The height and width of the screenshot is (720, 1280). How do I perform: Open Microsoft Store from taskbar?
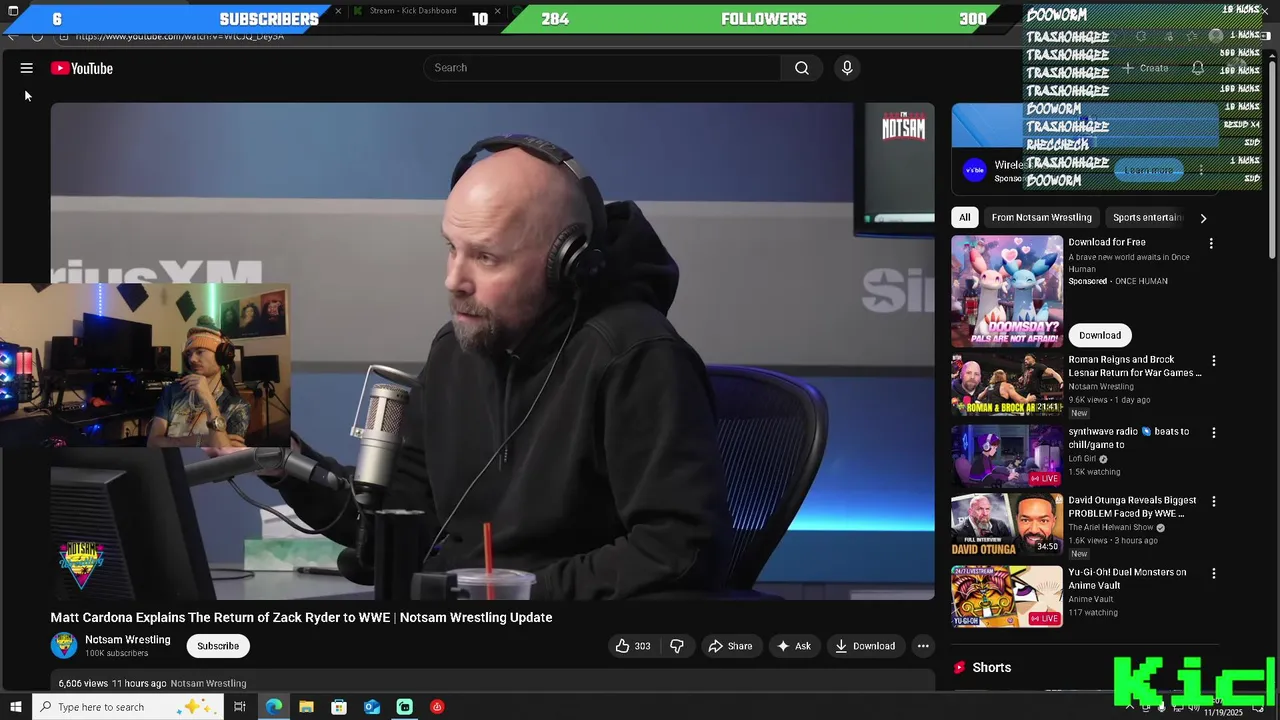point(339,707)
